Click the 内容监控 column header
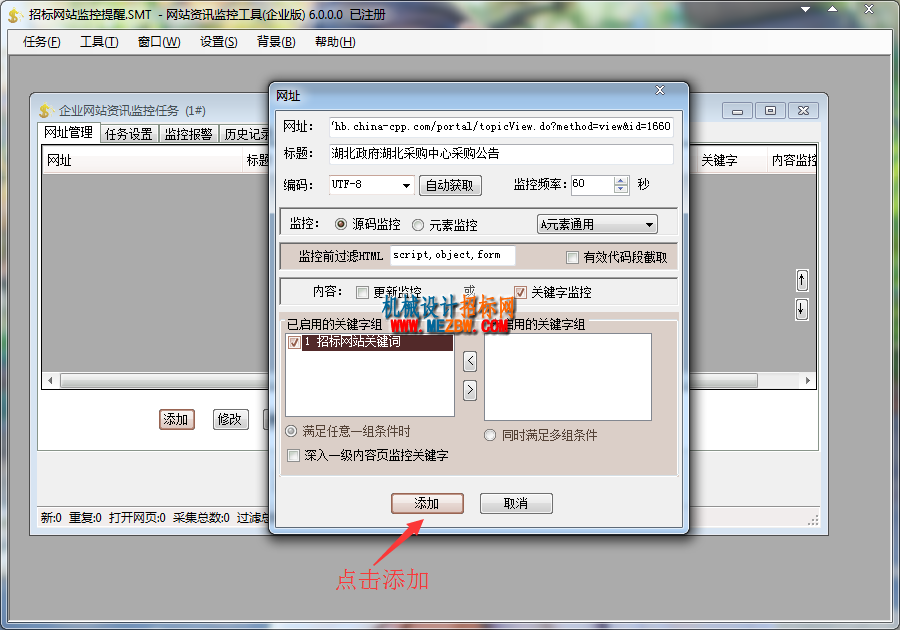Screen dimensions: 900x630 pos(793,161)
